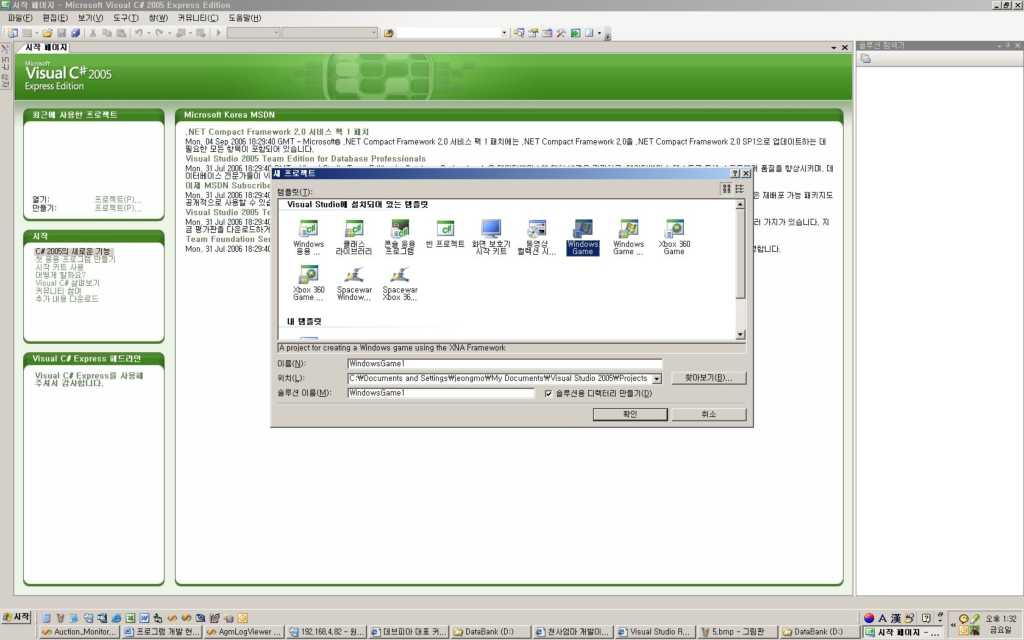Open Properties window from toolbar icon

(533, 33)
